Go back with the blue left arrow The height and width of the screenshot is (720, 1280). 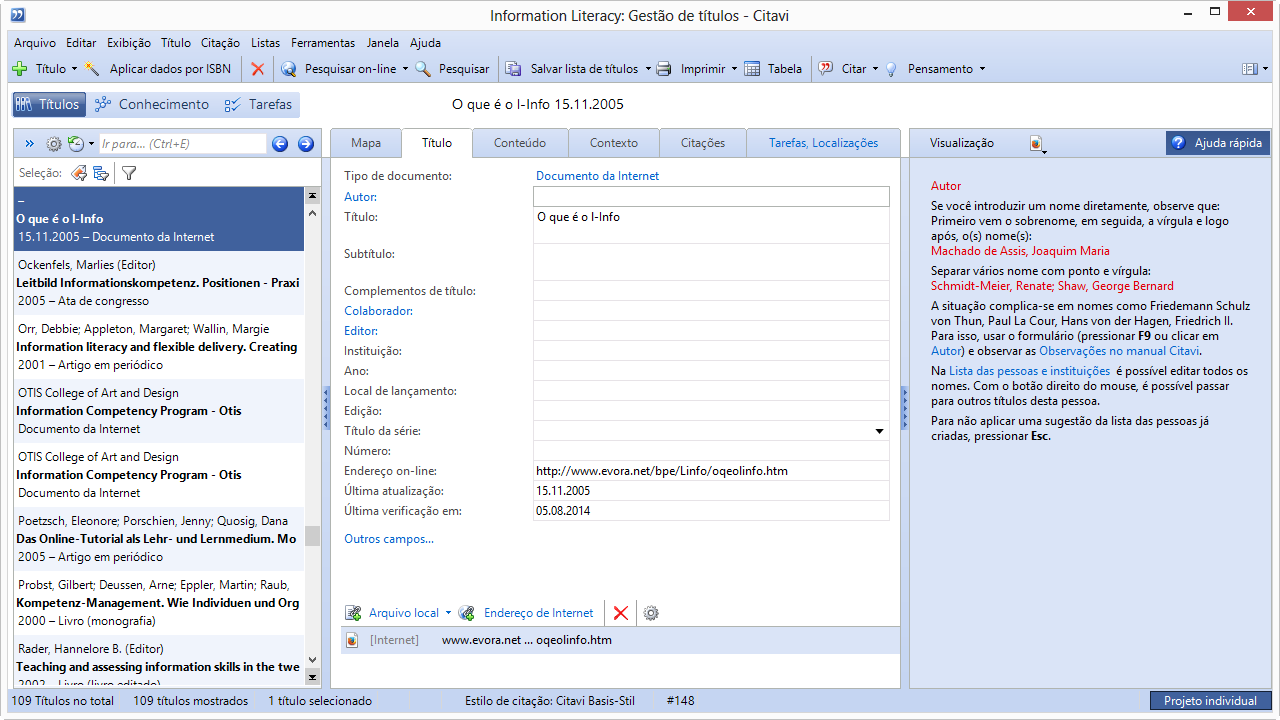(x=280, y=144)
